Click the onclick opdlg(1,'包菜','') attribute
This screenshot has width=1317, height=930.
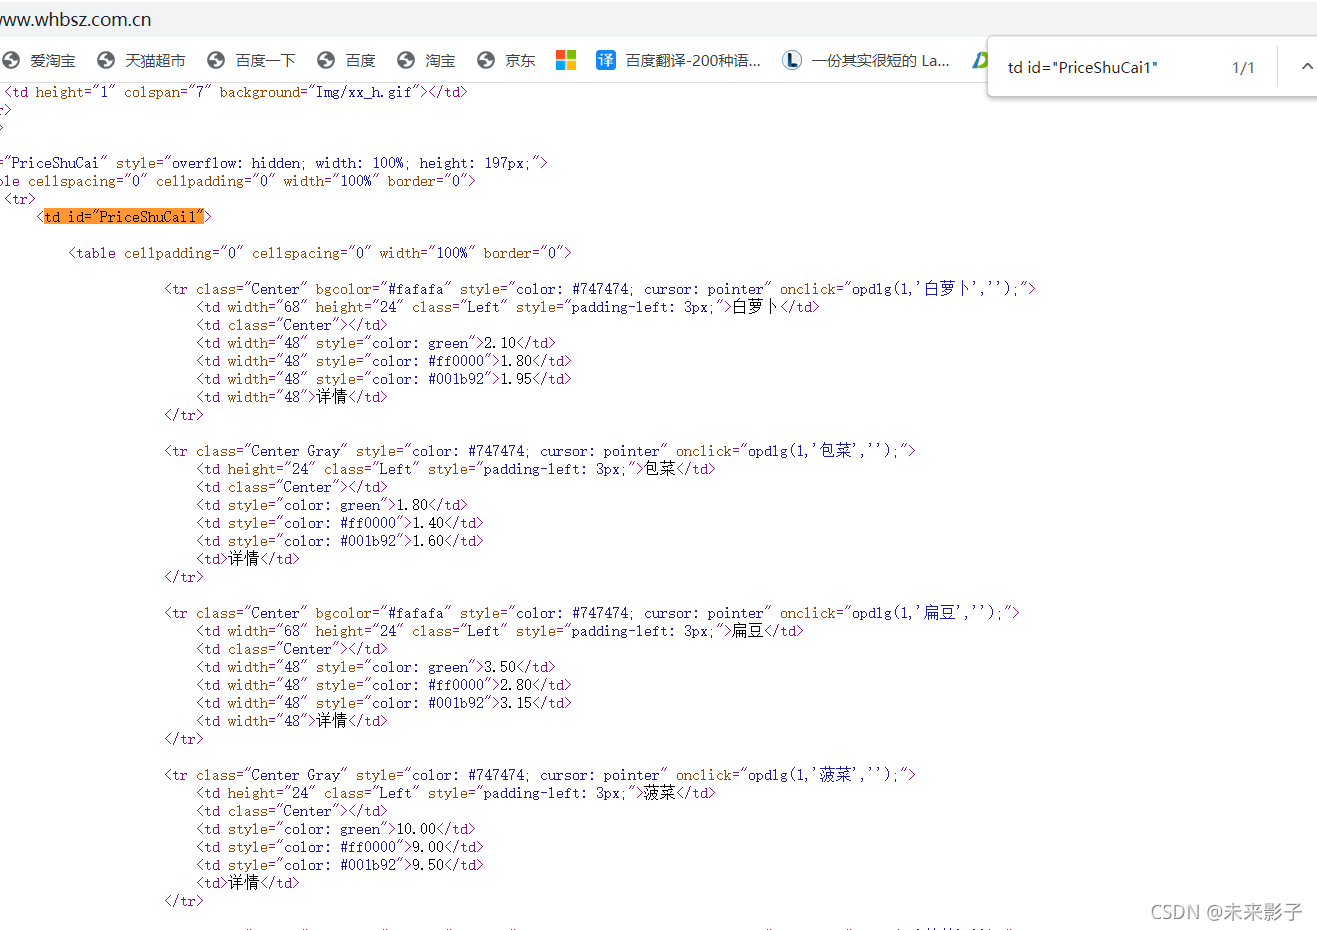coord(791,451)
